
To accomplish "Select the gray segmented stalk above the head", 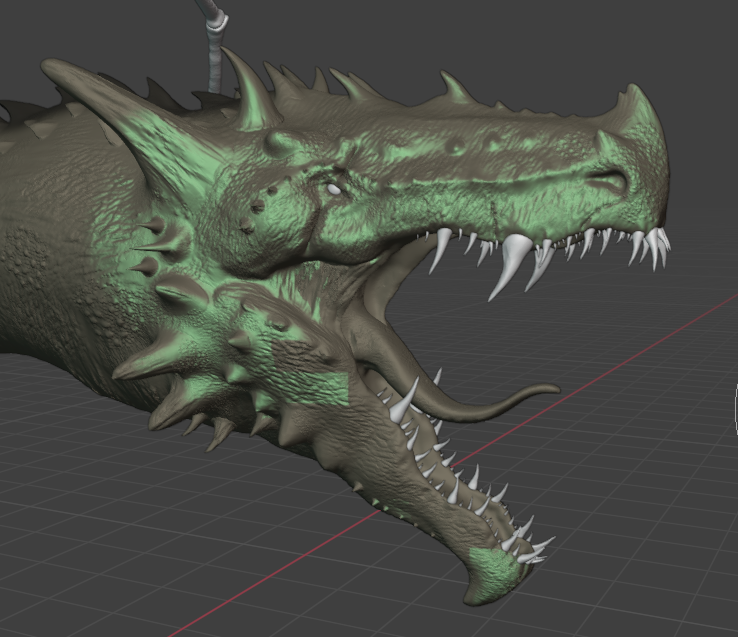I will tap(213, 45).
